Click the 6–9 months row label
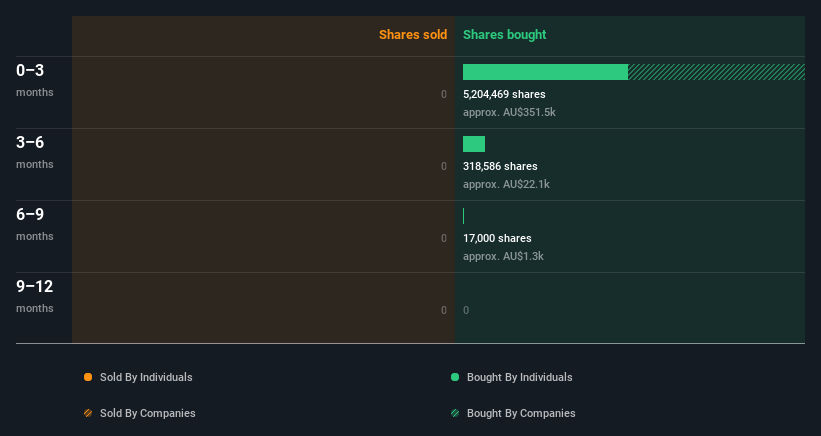Screen dimensions: 821x436 click(35, 225)
